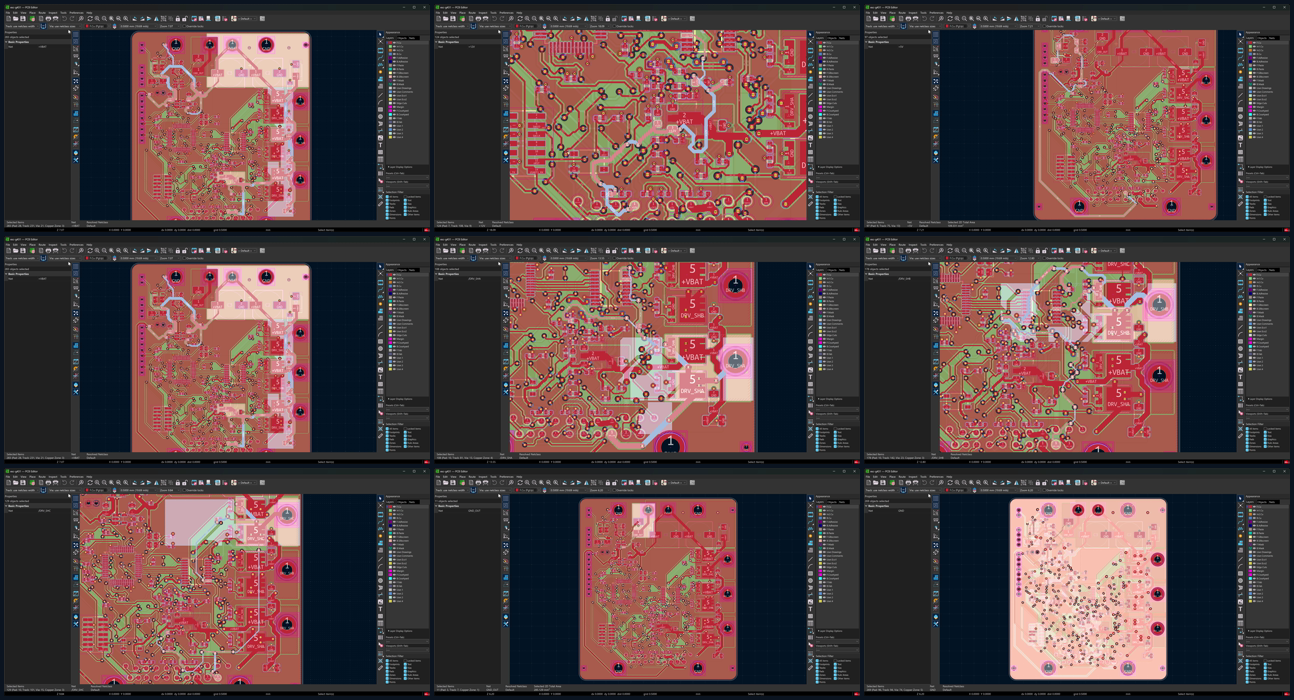1294x700 pixels.
Task: Open Route menu in top-middle window
Action: tap(473, 13)
